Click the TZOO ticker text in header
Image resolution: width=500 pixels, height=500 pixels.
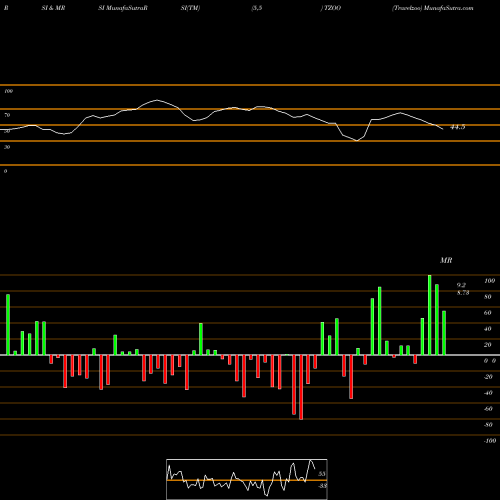(332, 8)
